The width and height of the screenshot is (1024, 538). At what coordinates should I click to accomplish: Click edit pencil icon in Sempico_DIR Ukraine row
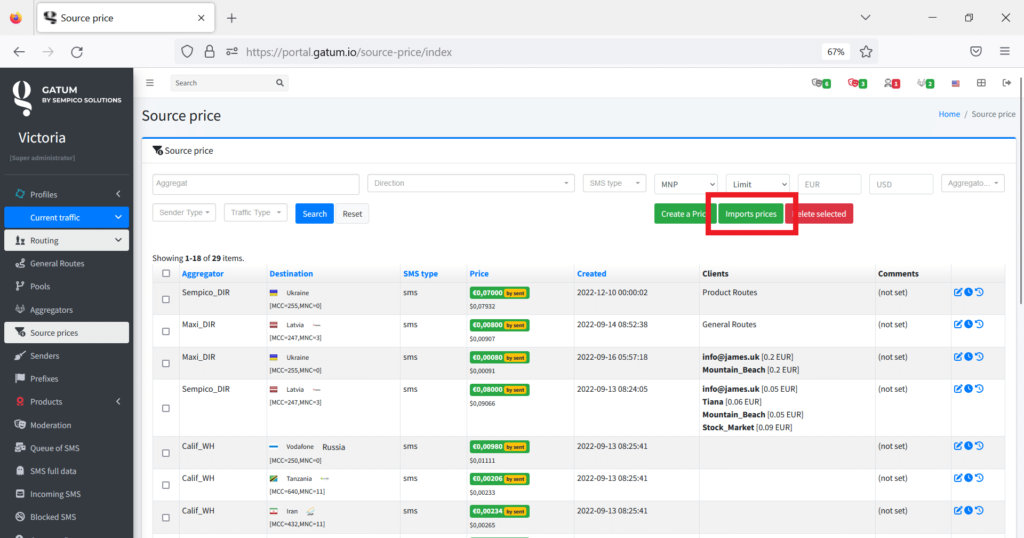pyautogui.click(x=957, y=293)
